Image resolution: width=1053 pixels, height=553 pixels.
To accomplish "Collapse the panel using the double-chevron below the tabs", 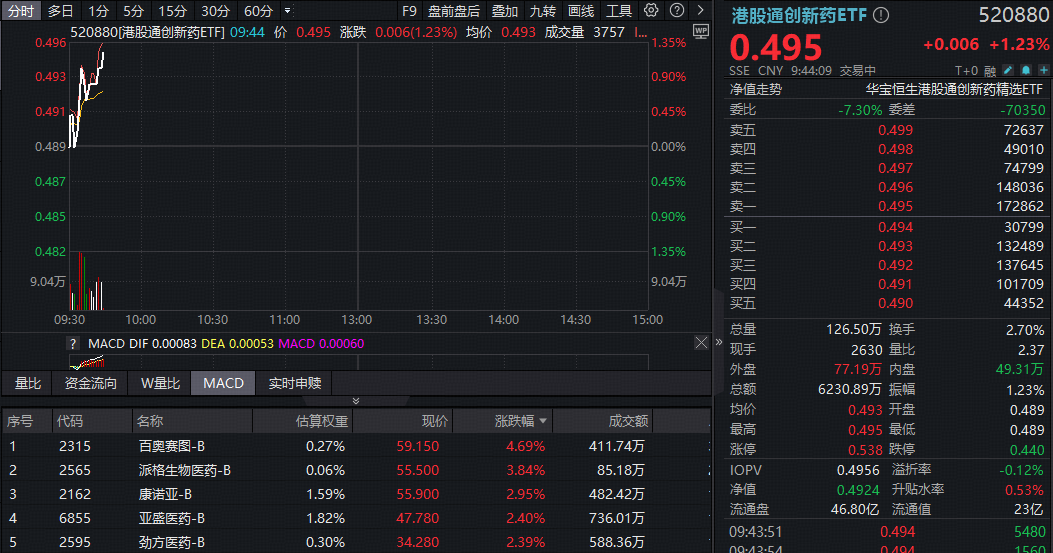I will click(355, 401).
